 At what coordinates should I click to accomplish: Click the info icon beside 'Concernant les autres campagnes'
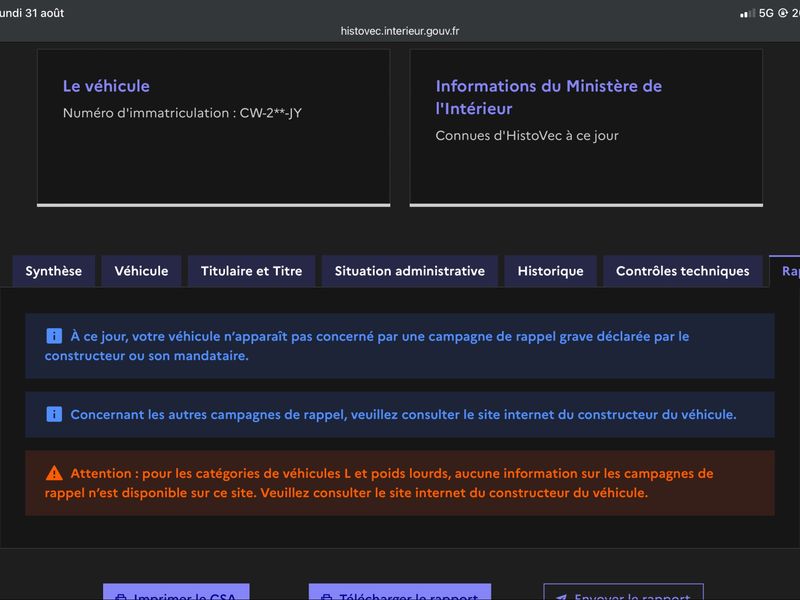pos(54,414)
